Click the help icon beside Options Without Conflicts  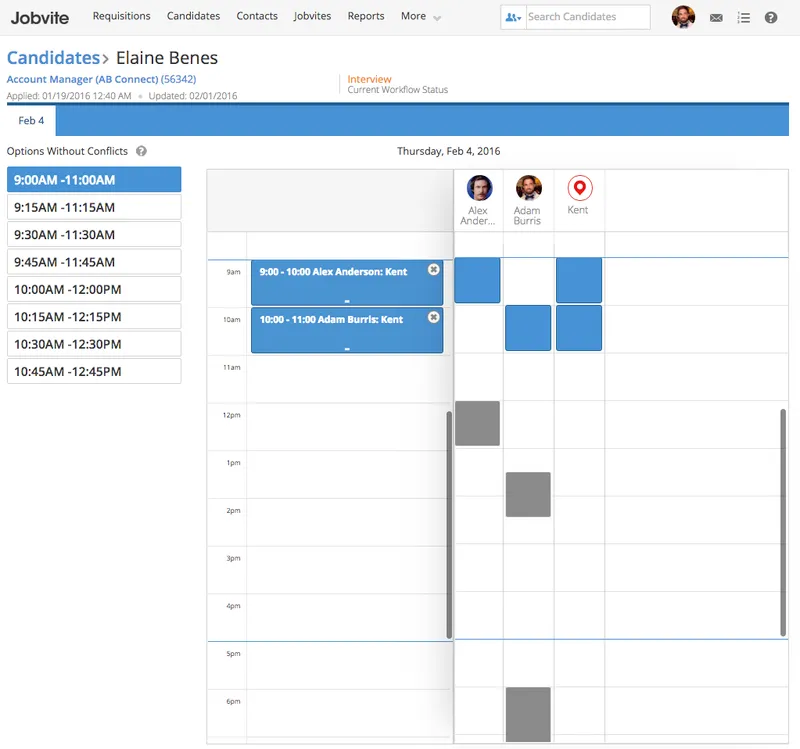click(141, 151)
